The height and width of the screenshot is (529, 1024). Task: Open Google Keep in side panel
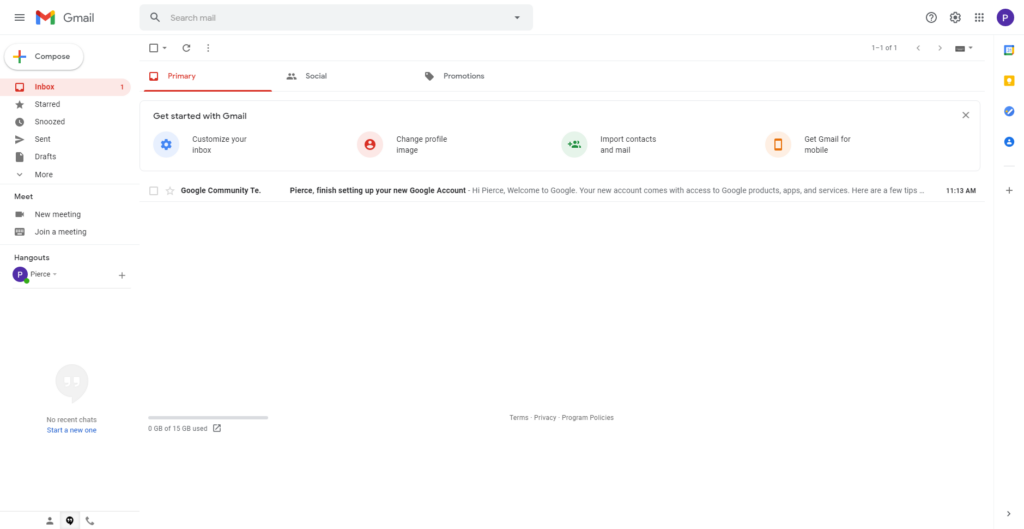click(1009, 80)
